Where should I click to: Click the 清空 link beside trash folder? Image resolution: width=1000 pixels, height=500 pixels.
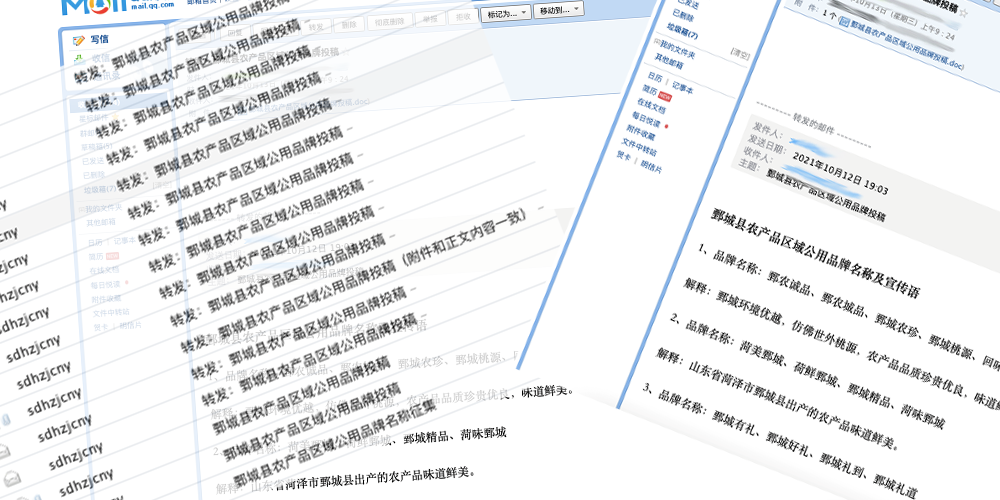[740, 52]
